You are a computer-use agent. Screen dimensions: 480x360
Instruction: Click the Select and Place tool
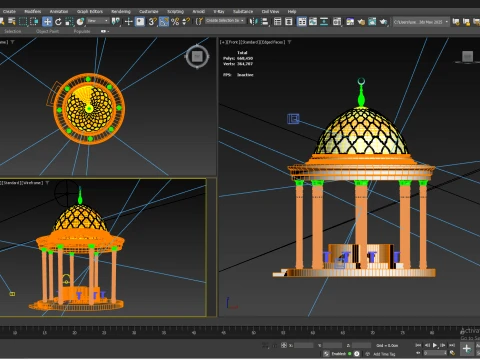80,22
